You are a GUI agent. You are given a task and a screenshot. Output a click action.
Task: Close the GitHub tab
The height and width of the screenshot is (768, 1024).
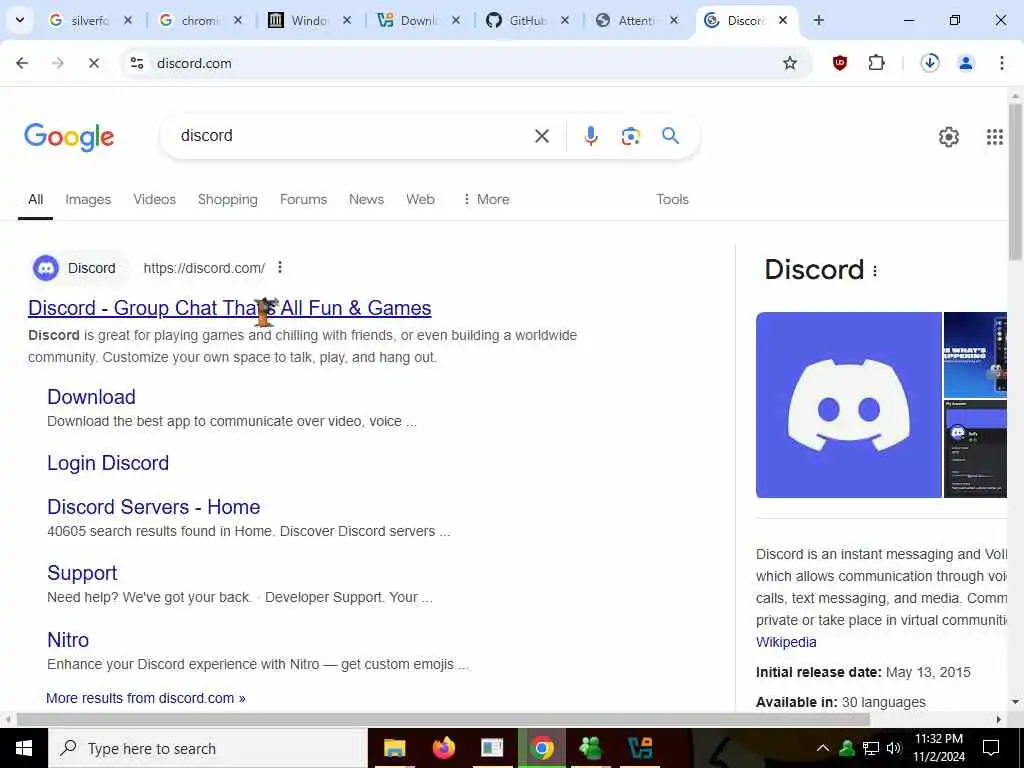(565, 20)
